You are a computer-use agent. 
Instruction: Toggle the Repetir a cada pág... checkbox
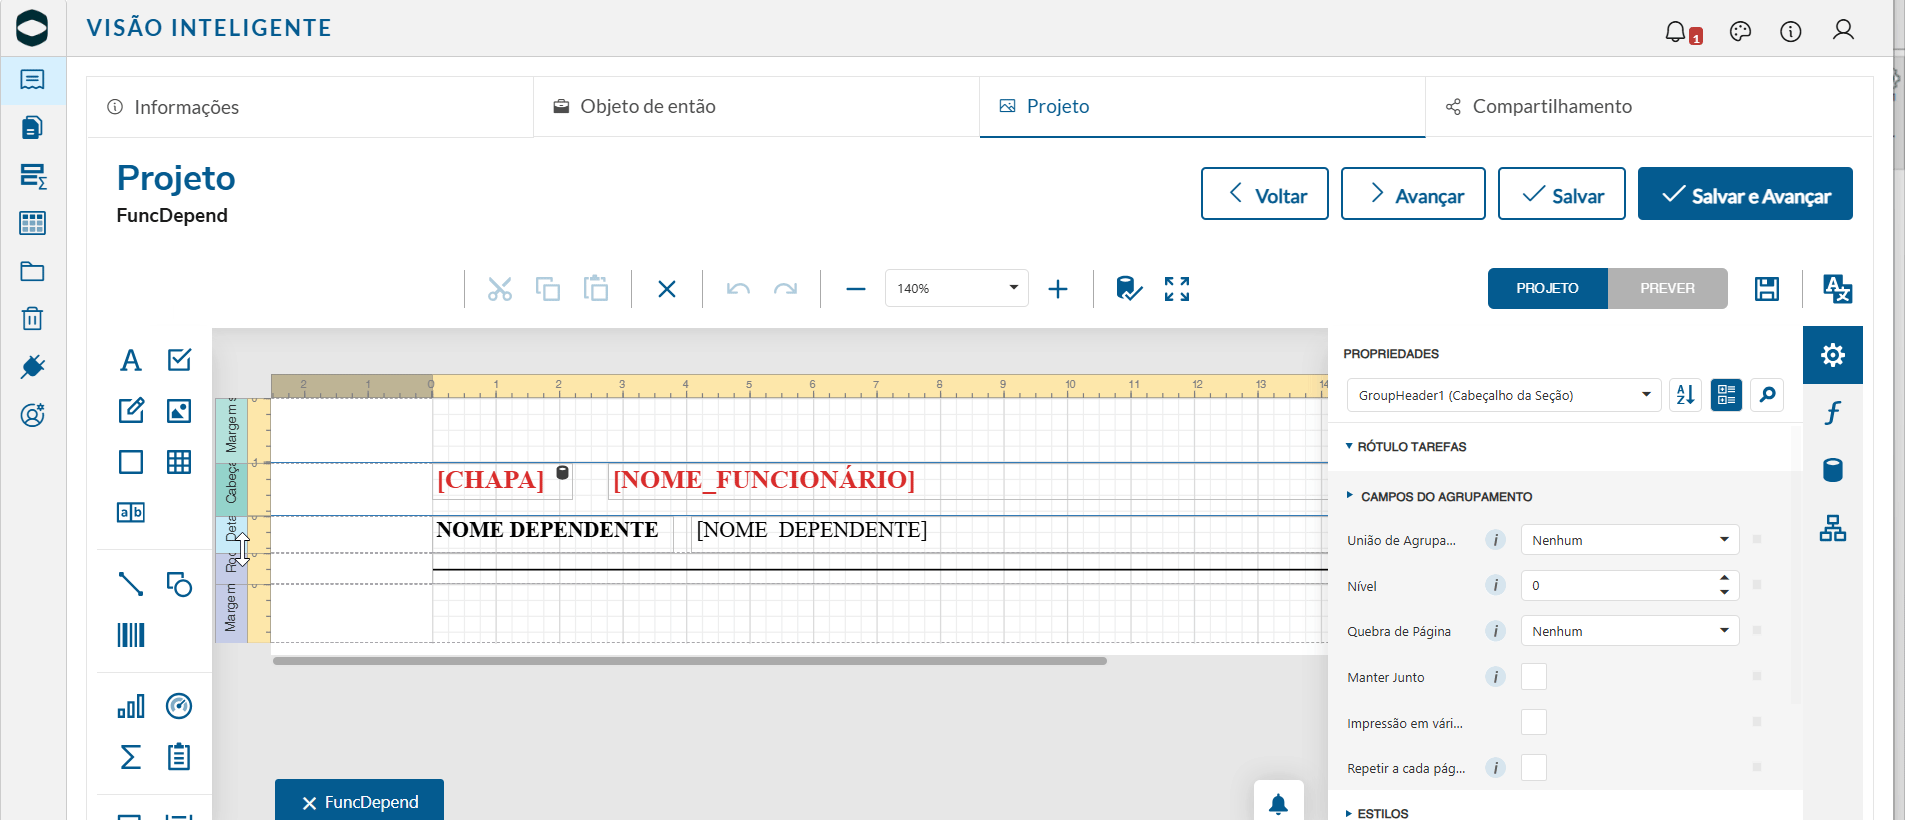1534,768
